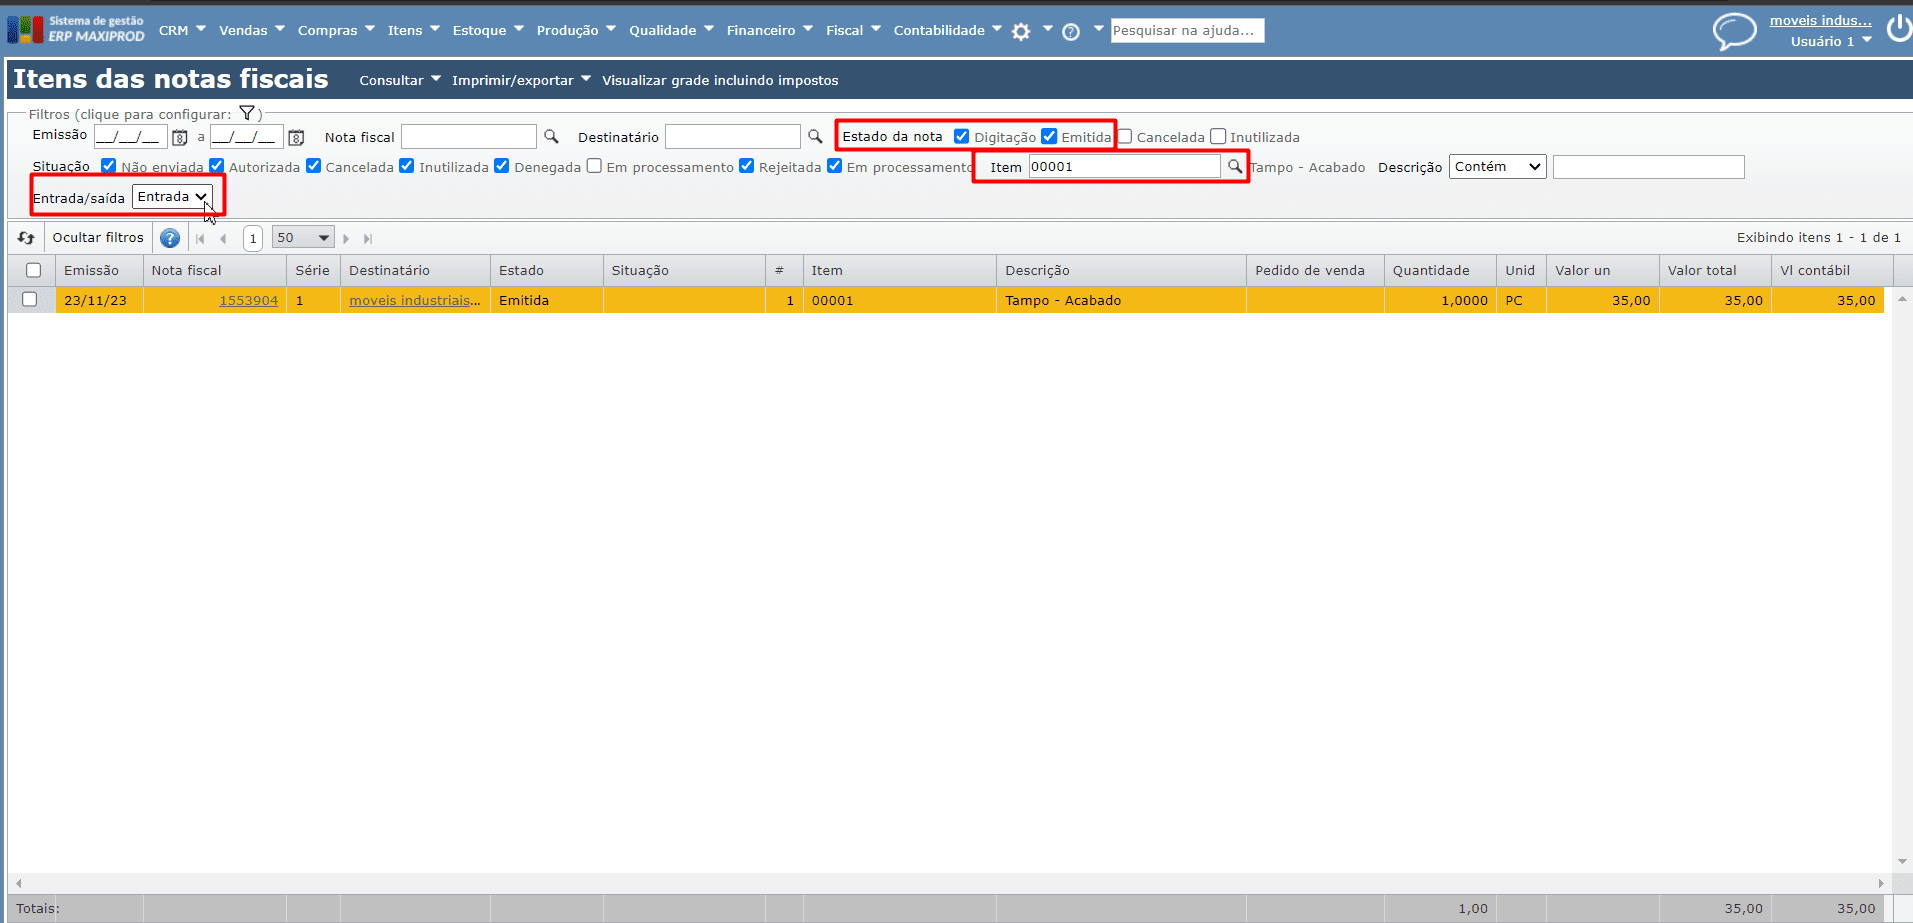Go to the first page arrow
The width and height of the screenshot is (1913, 923).
coord(200,238)
